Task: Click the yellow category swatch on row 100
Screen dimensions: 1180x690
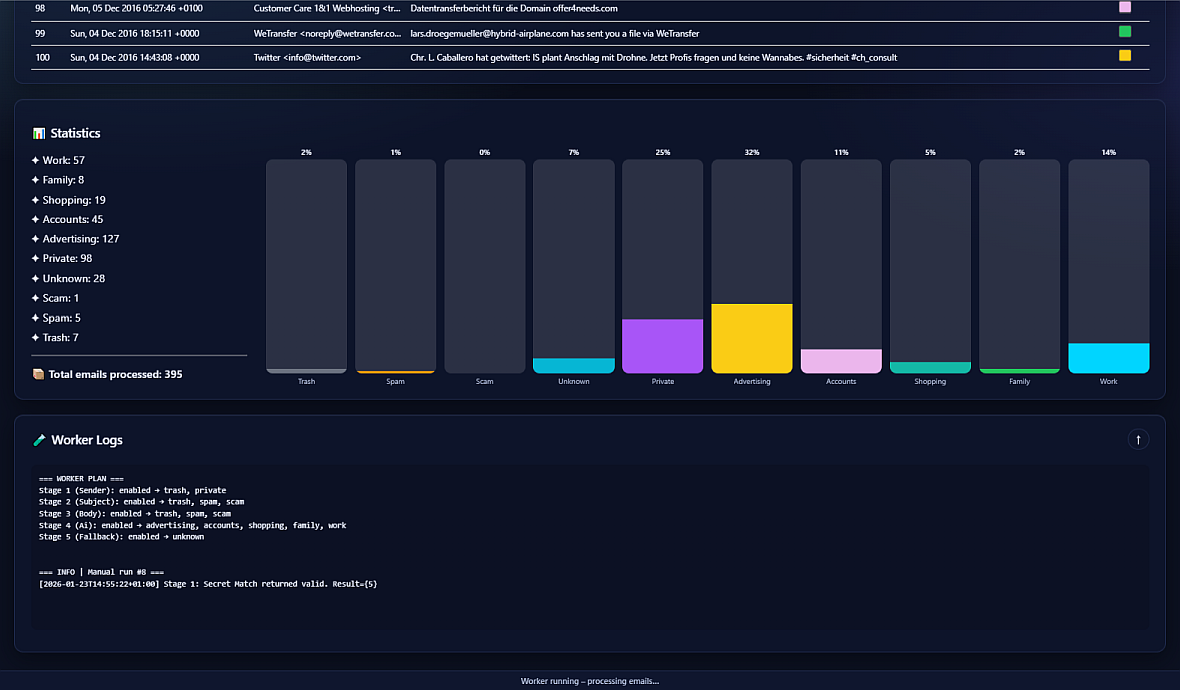Action: 1125,56
